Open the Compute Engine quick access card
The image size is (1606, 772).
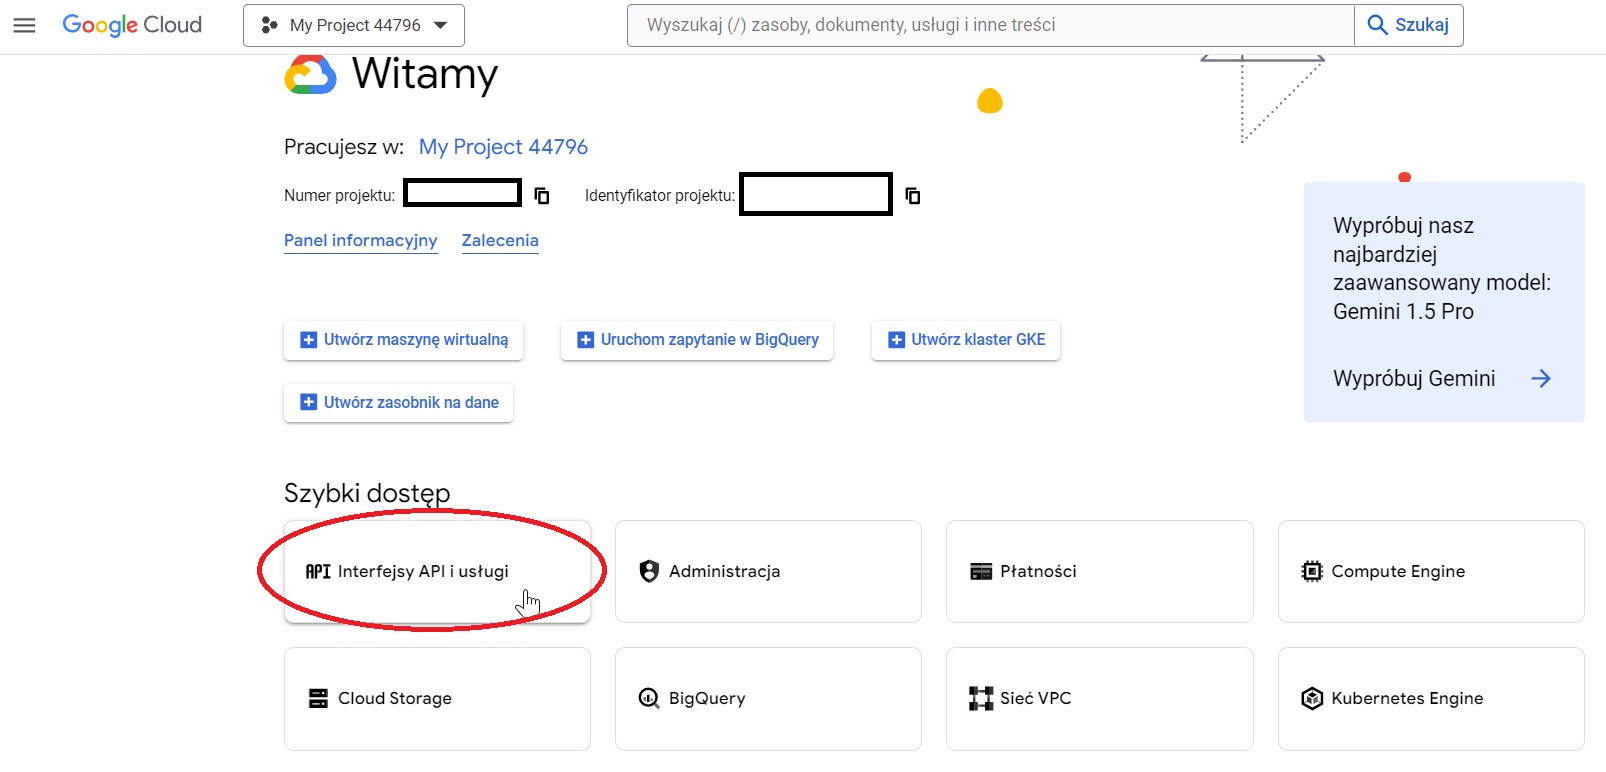tap(1431, 571)
